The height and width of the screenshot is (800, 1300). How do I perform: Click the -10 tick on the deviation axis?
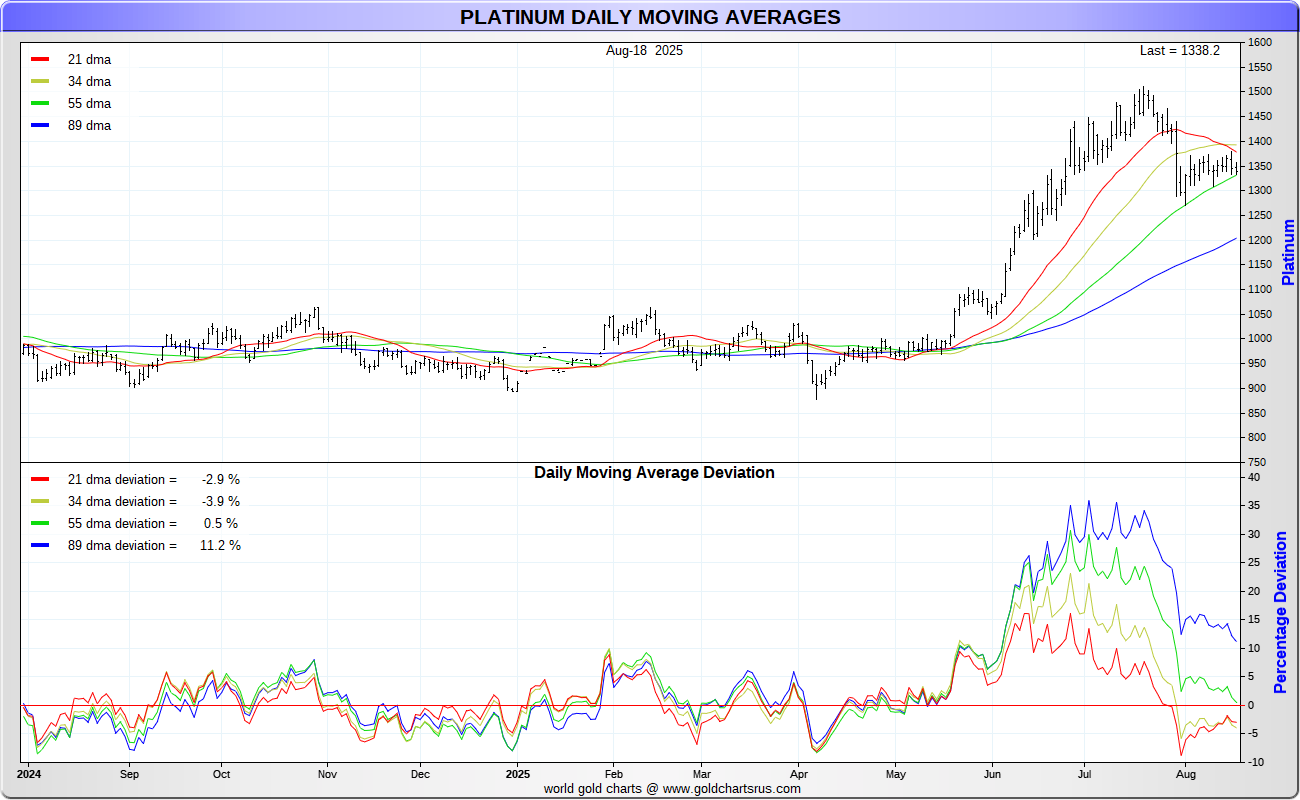(1254, 763)
